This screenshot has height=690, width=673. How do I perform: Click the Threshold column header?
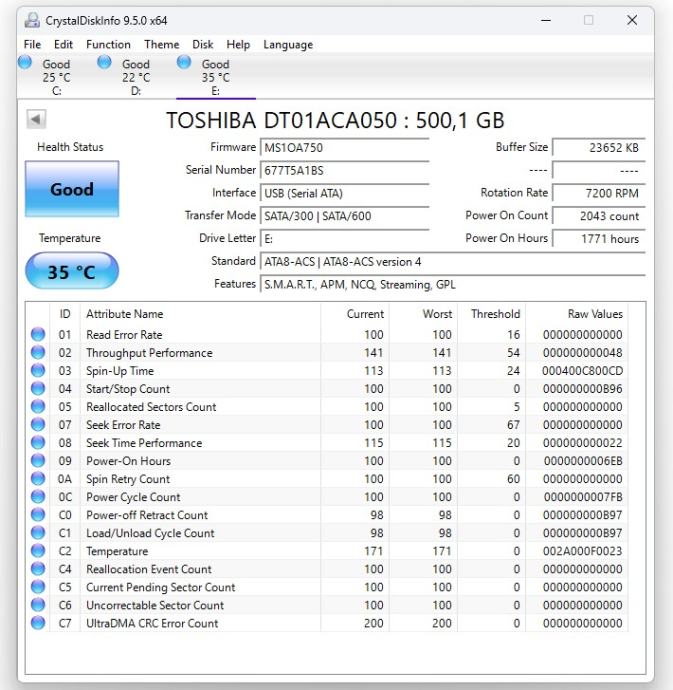pyautogui.click(x=492, y=314)
